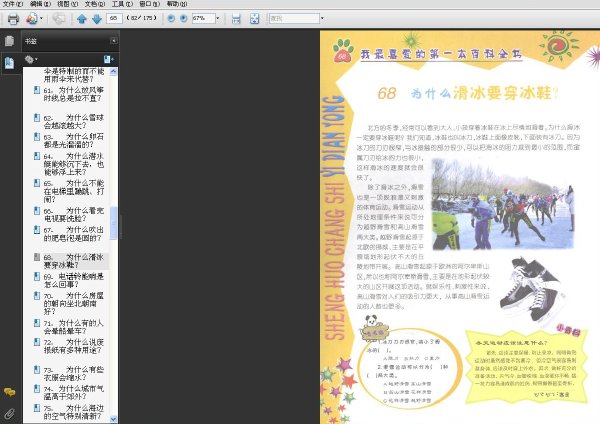Go to next page with down arrow
Screen dimensions: 600x424
[x=96, y=19]
